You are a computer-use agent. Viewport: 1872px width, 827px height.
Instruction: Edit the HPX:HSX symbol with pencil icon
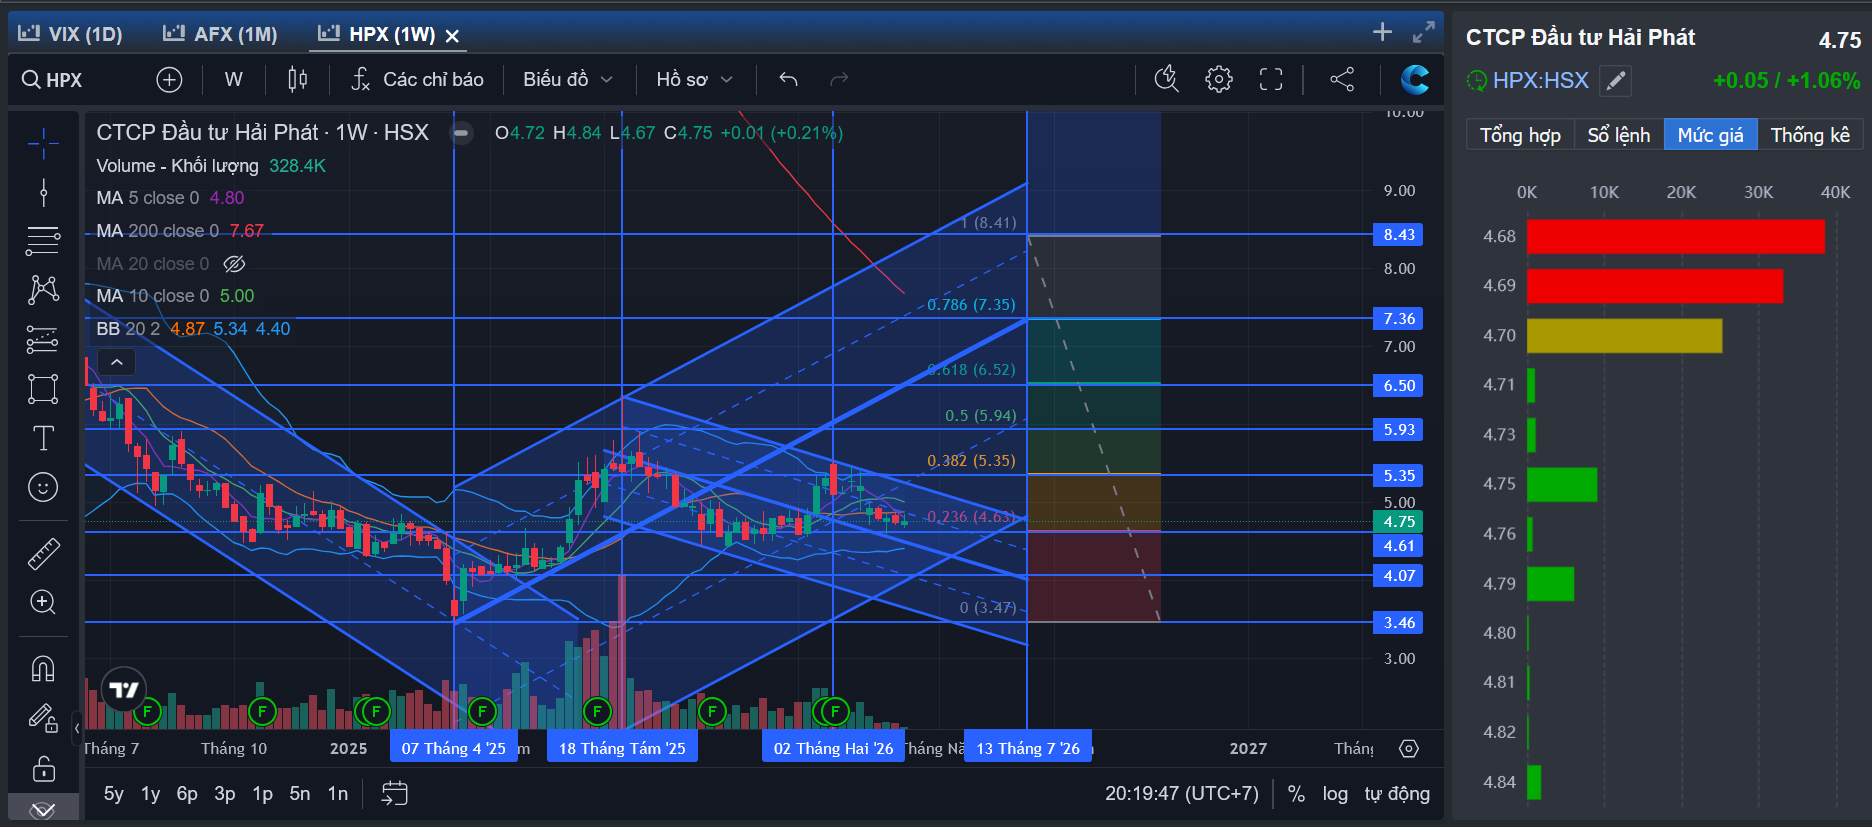(1615, 81)
